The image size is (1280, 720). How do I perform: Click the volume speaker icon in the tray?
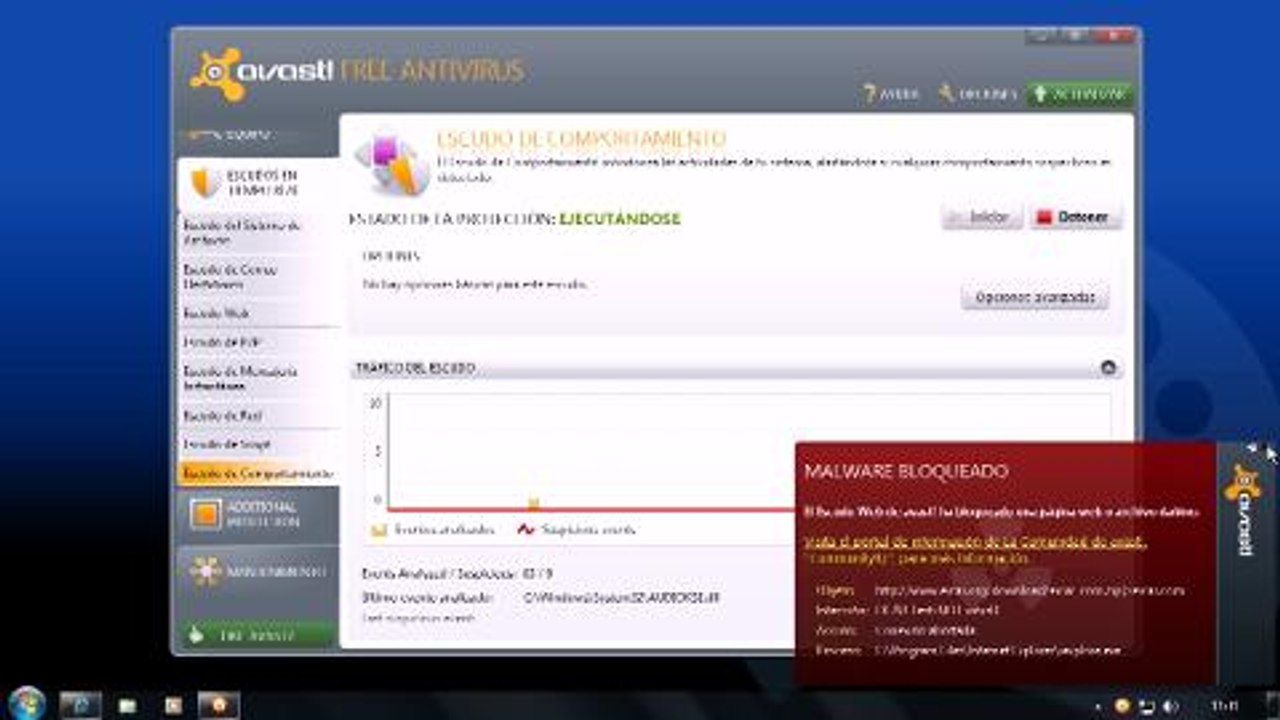(x=1169, y=706)
